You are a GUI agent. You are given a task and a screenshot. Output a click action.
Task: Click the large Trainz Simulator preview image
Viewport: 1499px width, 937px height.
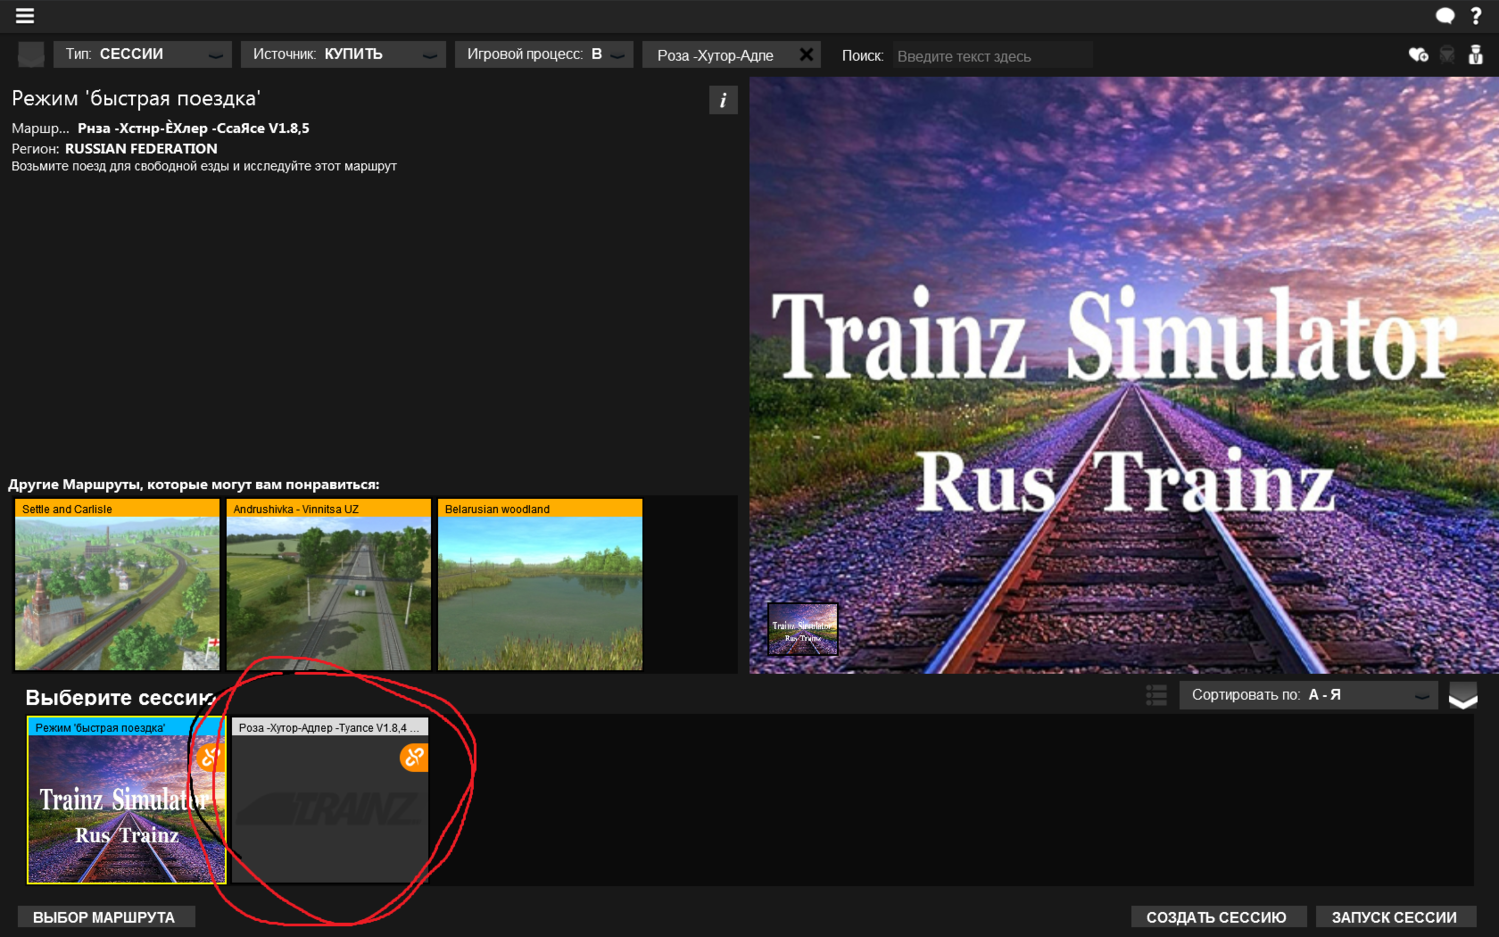pos(1124,375)
